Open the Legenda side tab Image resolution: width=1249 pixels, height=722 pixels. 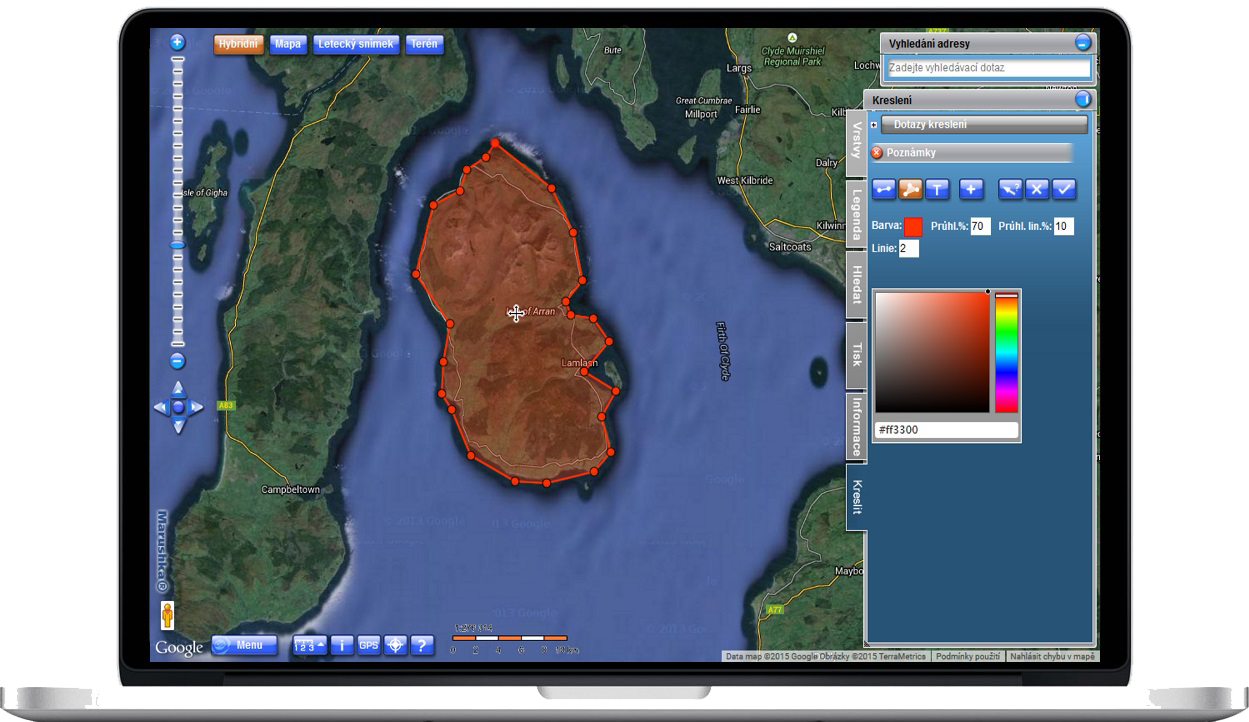pos(856,212)
